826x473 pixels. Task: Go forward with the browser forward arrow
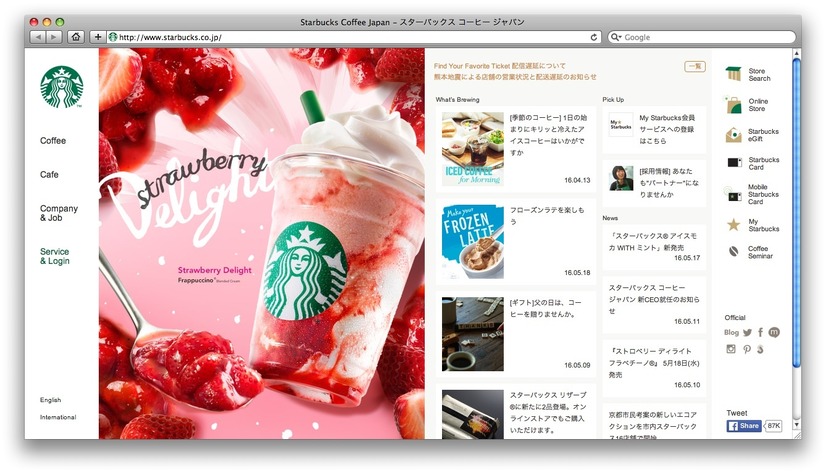[54, 37]
